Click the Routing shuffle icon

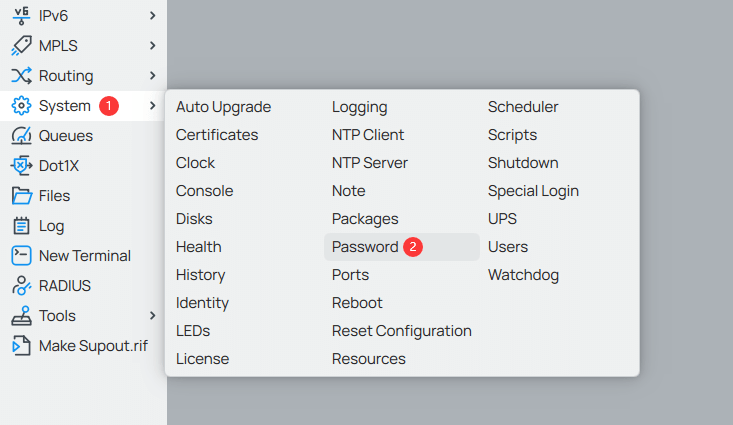tap(21, 76)
